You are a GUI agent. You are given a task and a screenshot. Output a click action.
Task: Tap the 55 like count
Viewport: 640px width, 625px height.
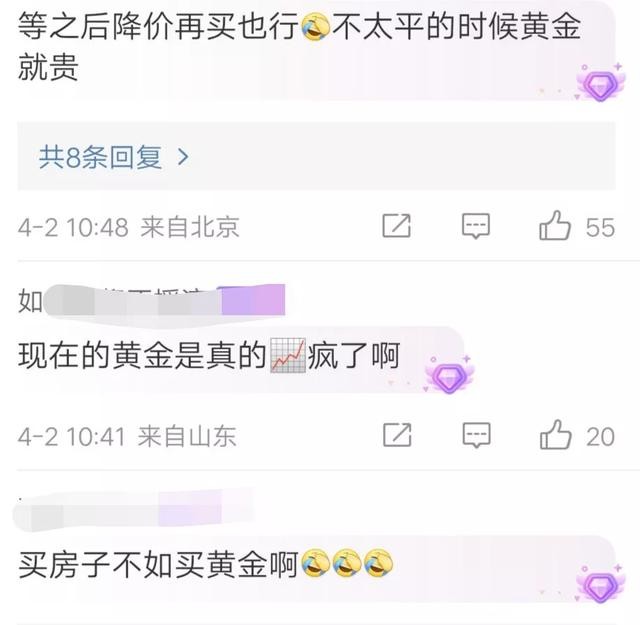600,227
